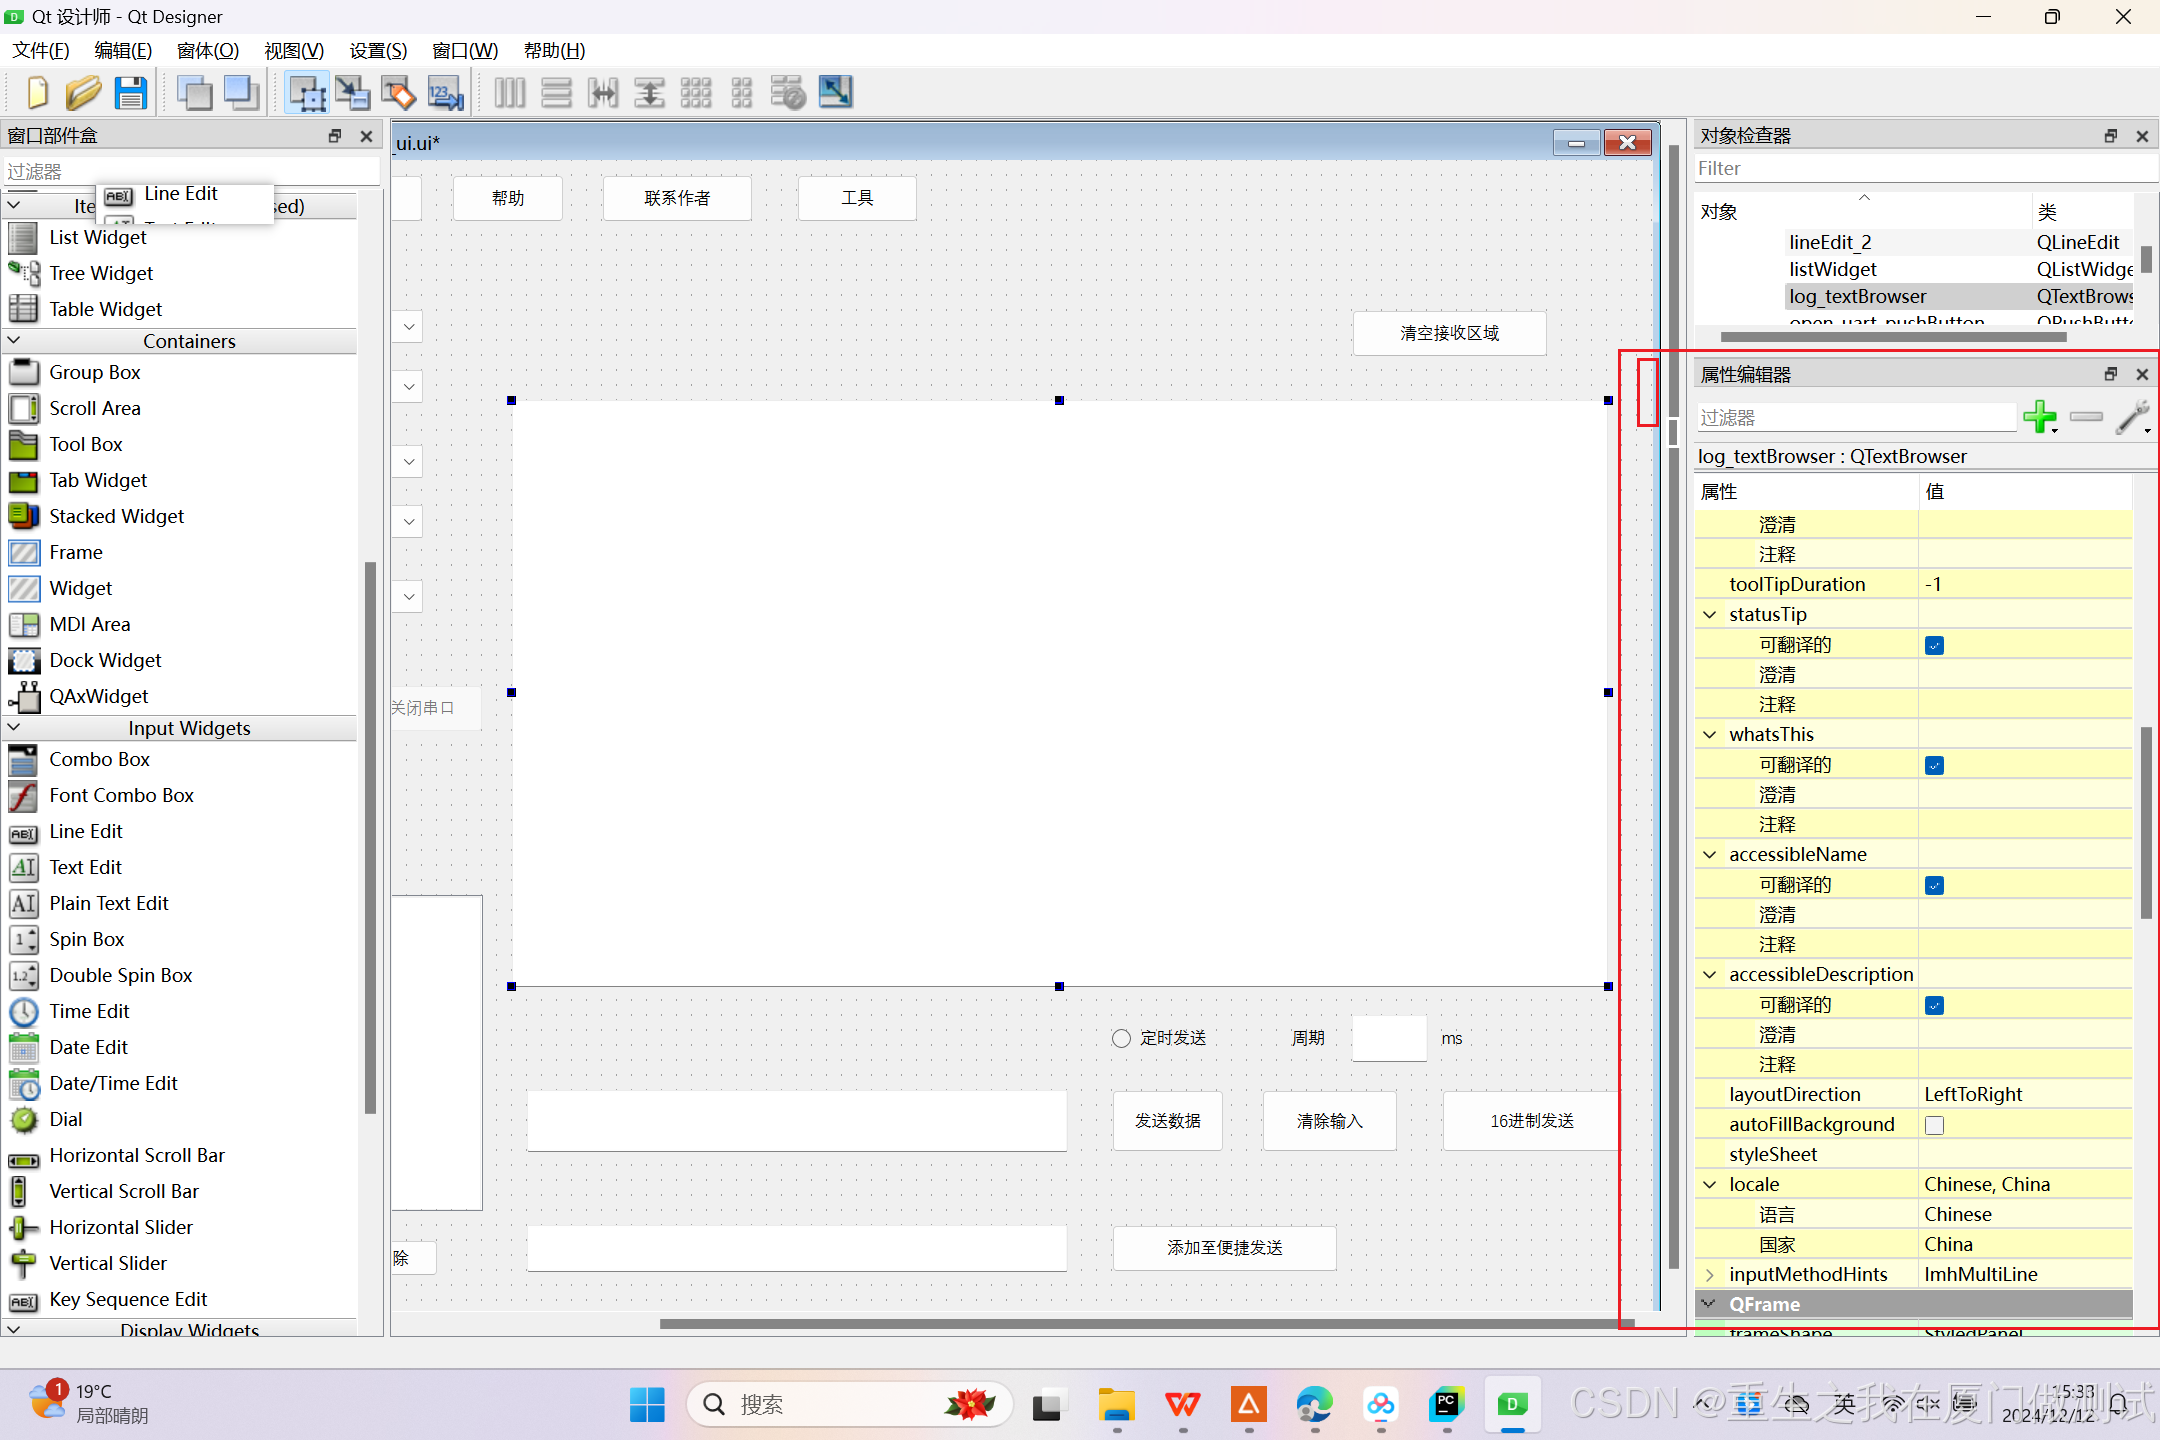The height and width of the screenshot is (1440, 2160).
Task: Collapse the locale property group
Action: 1710,1184
